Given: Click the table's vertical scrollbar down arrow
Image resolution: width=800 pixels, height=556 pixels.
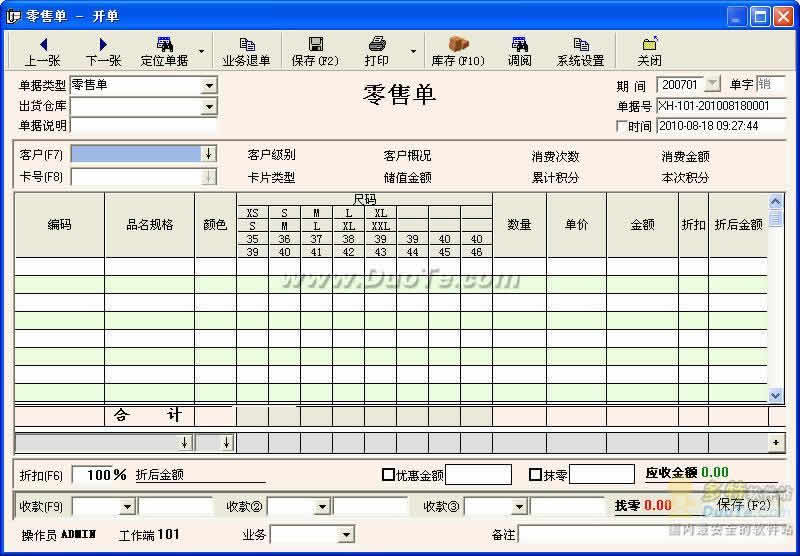Looking at the screenshot, I should point(776,396).
